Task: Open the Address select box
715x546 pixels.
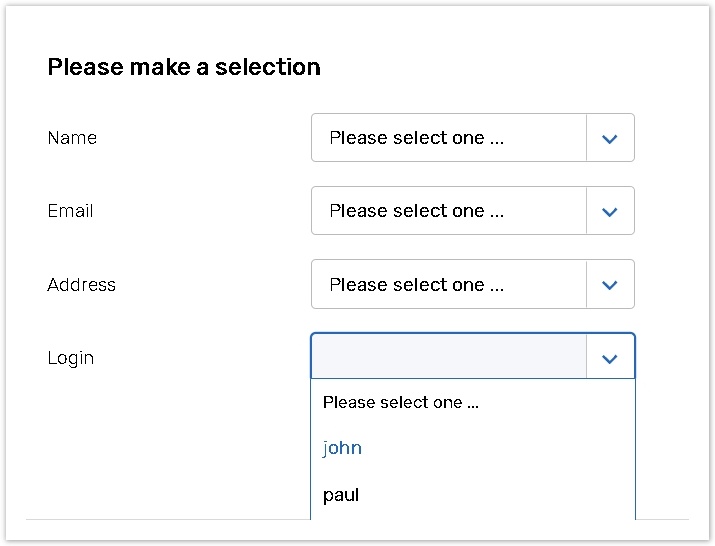Action: pos(448,285)
